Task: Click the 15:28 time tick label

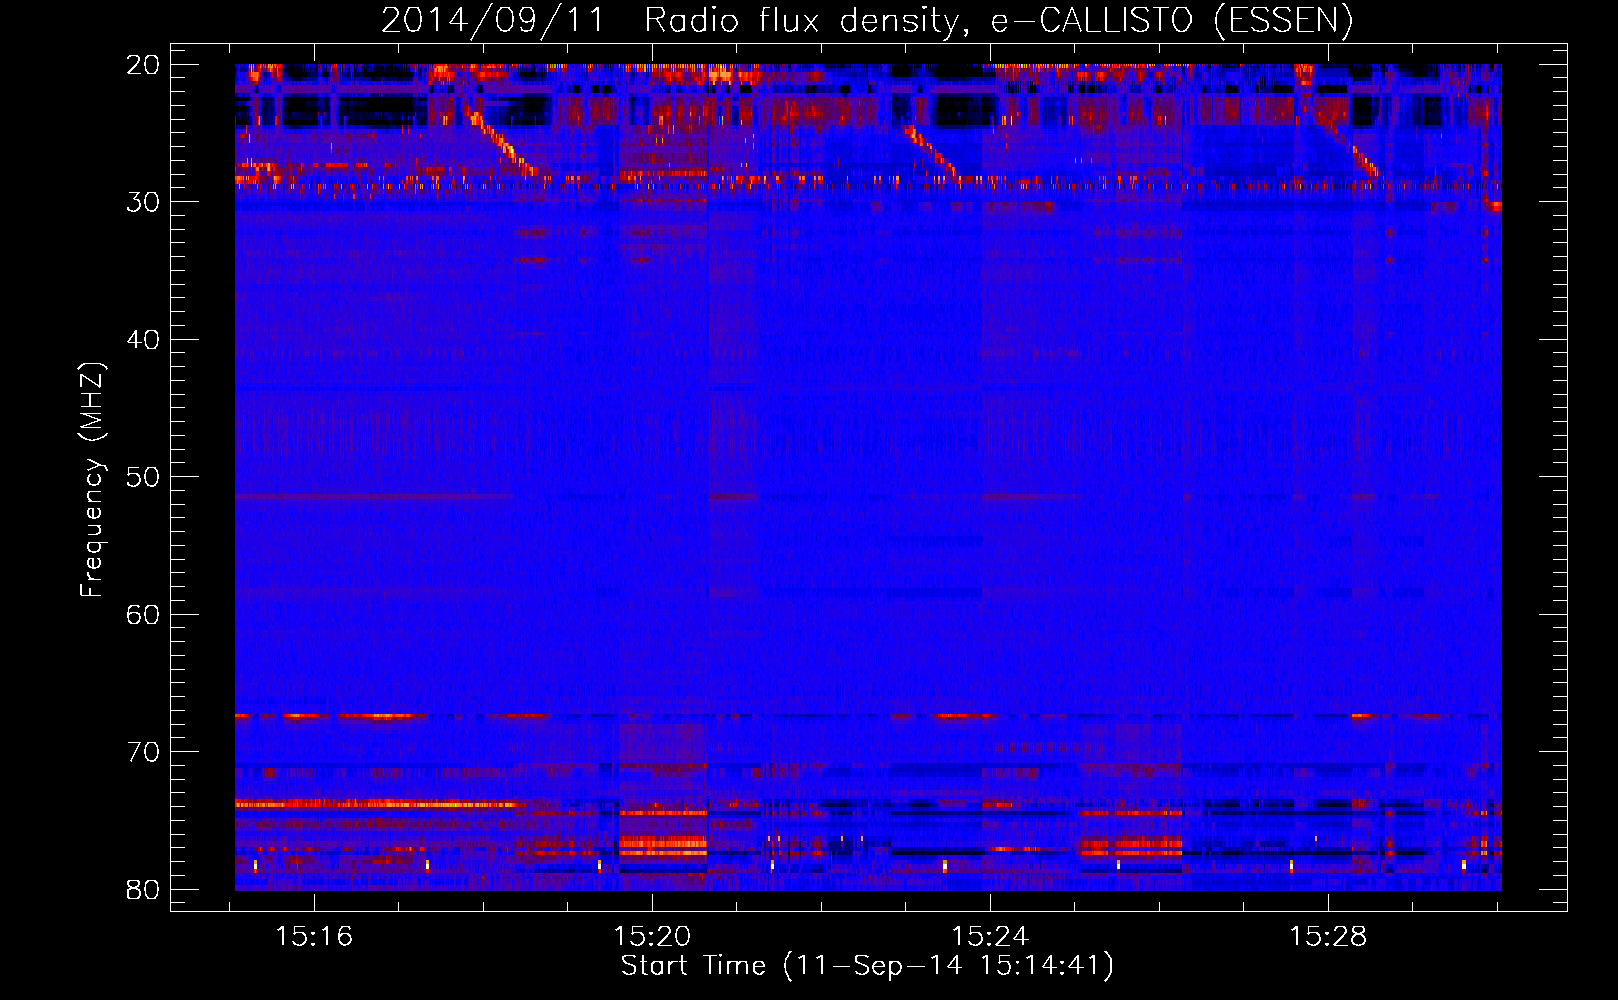Action: coord(1328,937)
